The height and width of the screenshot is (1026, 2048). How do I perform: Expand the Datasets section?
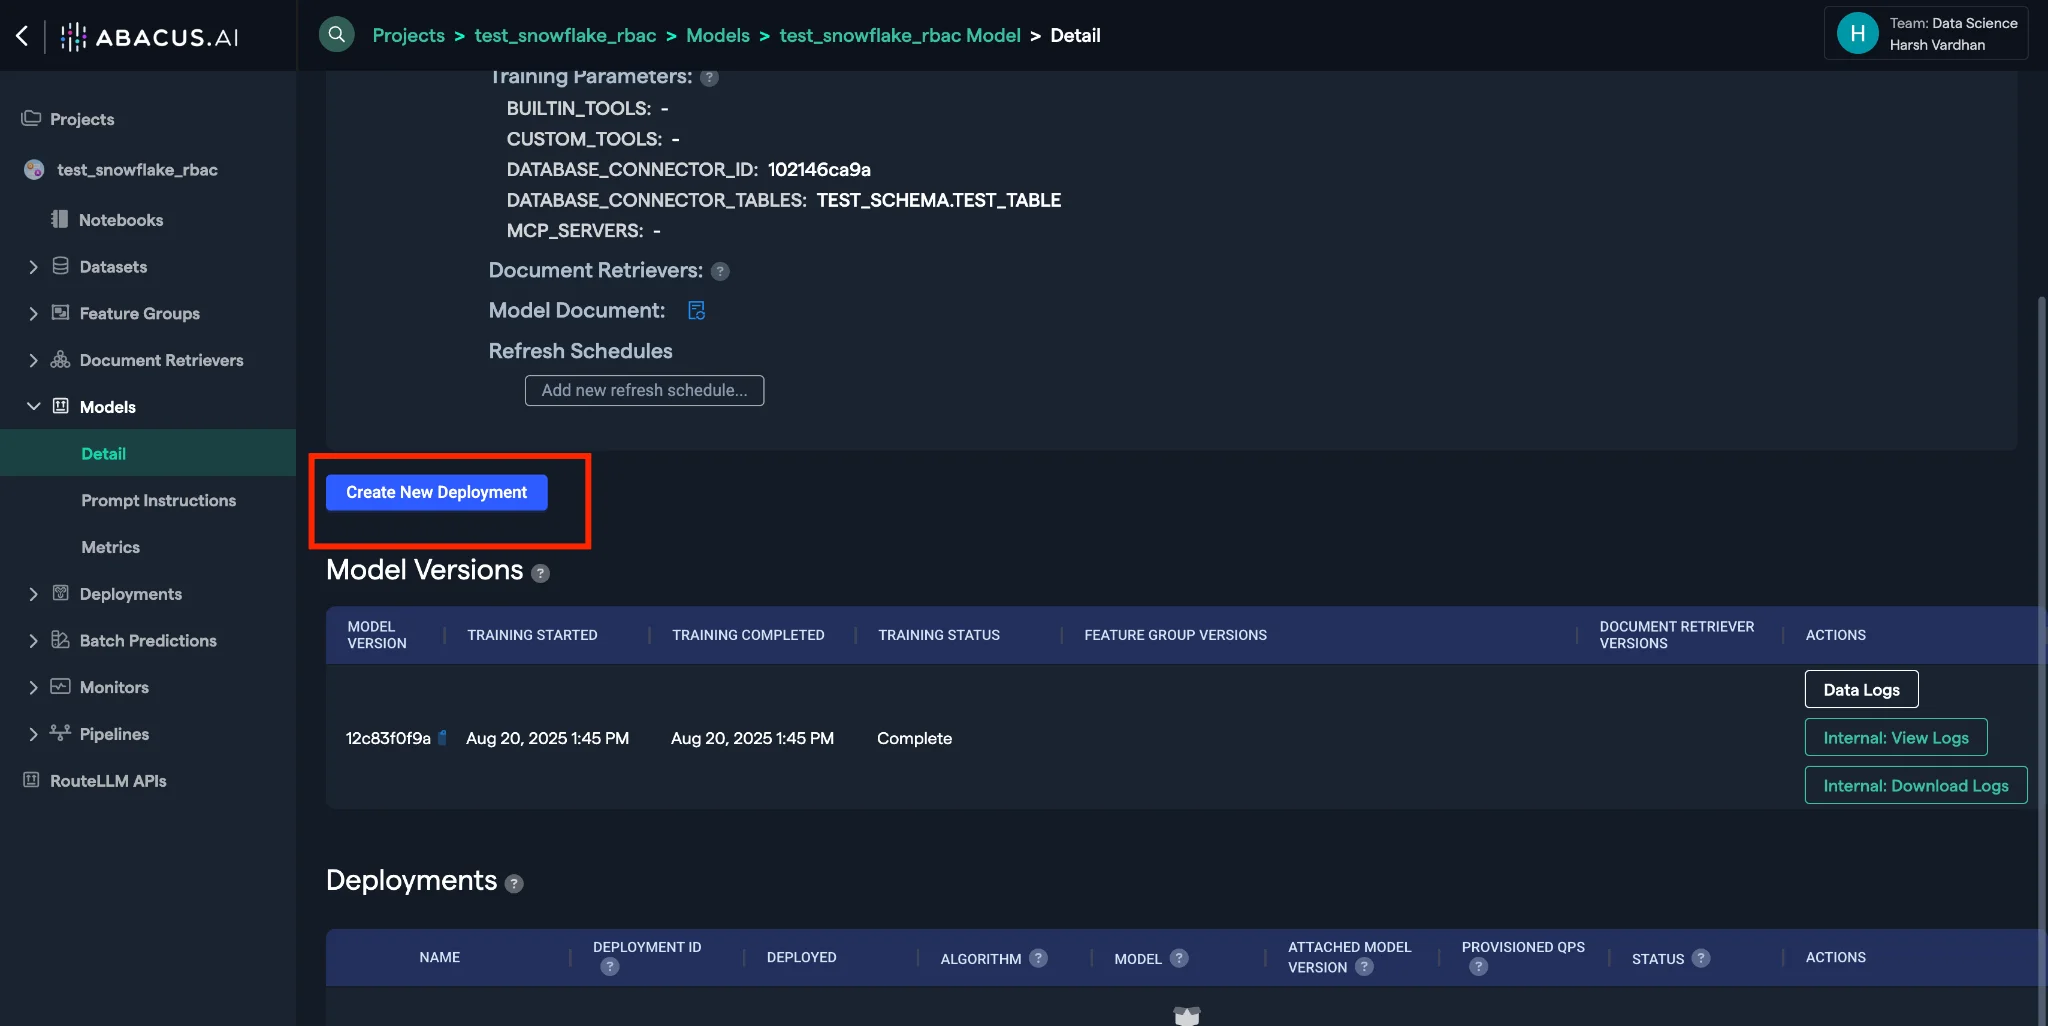(x=33, y=266)
